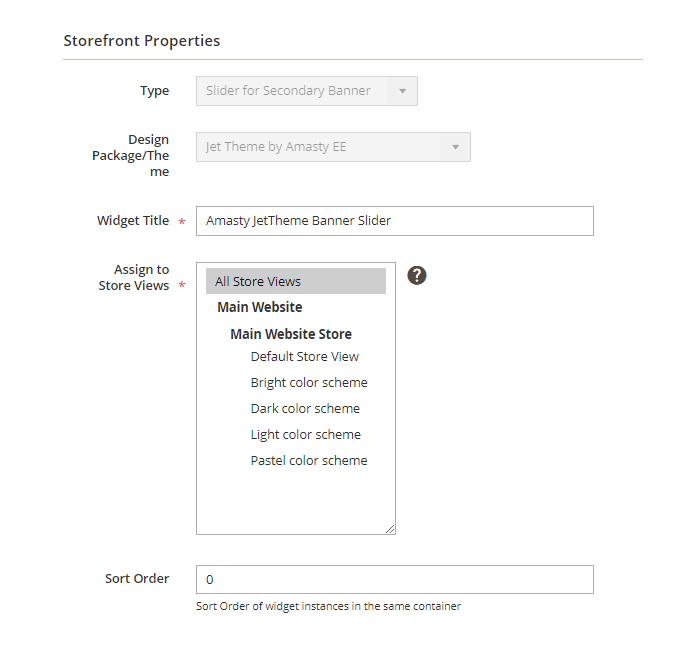Grab the store views list resize handle

[x=390, y=529]
